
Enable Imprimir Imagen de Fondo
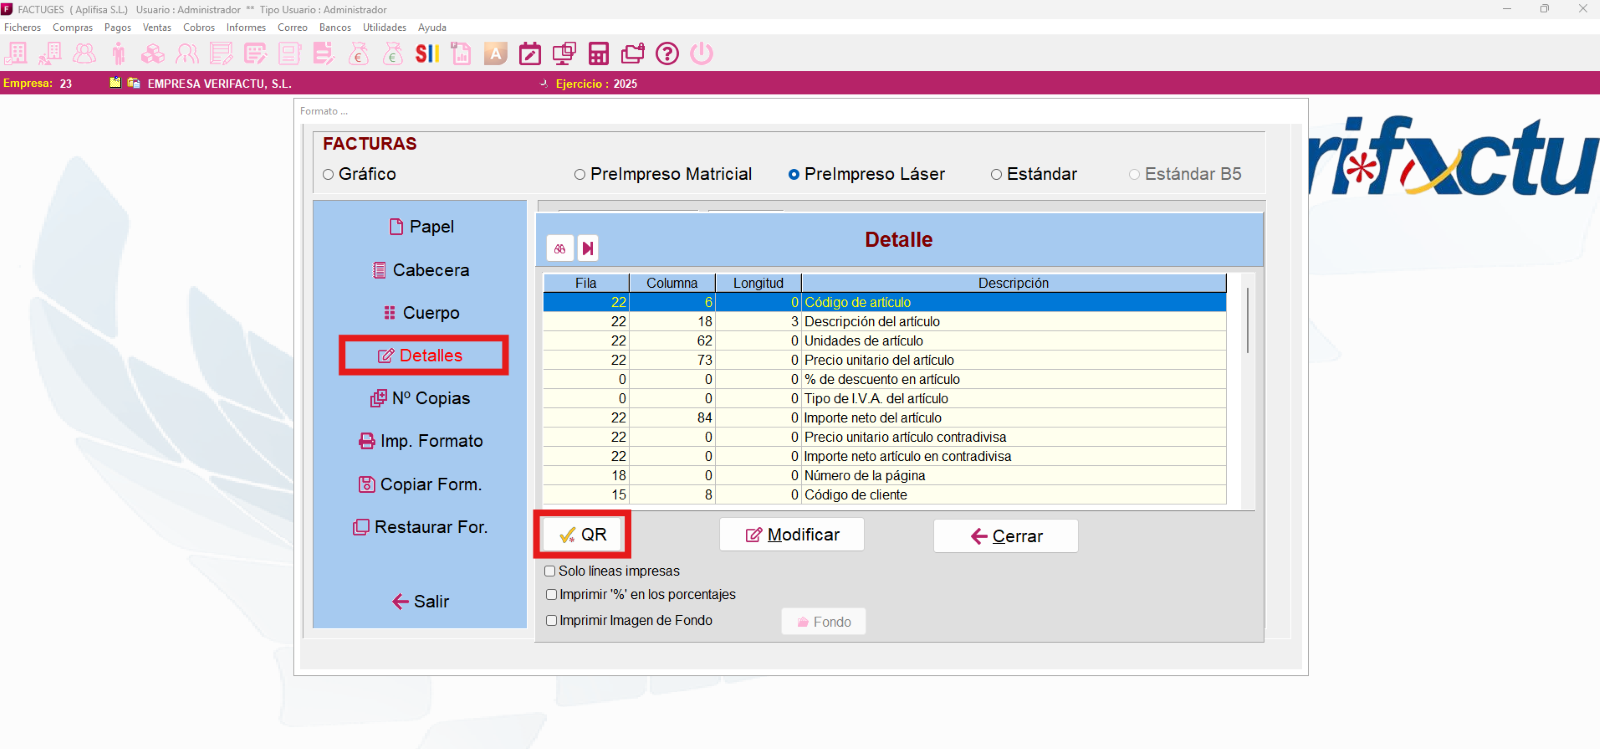coord(551,620)
